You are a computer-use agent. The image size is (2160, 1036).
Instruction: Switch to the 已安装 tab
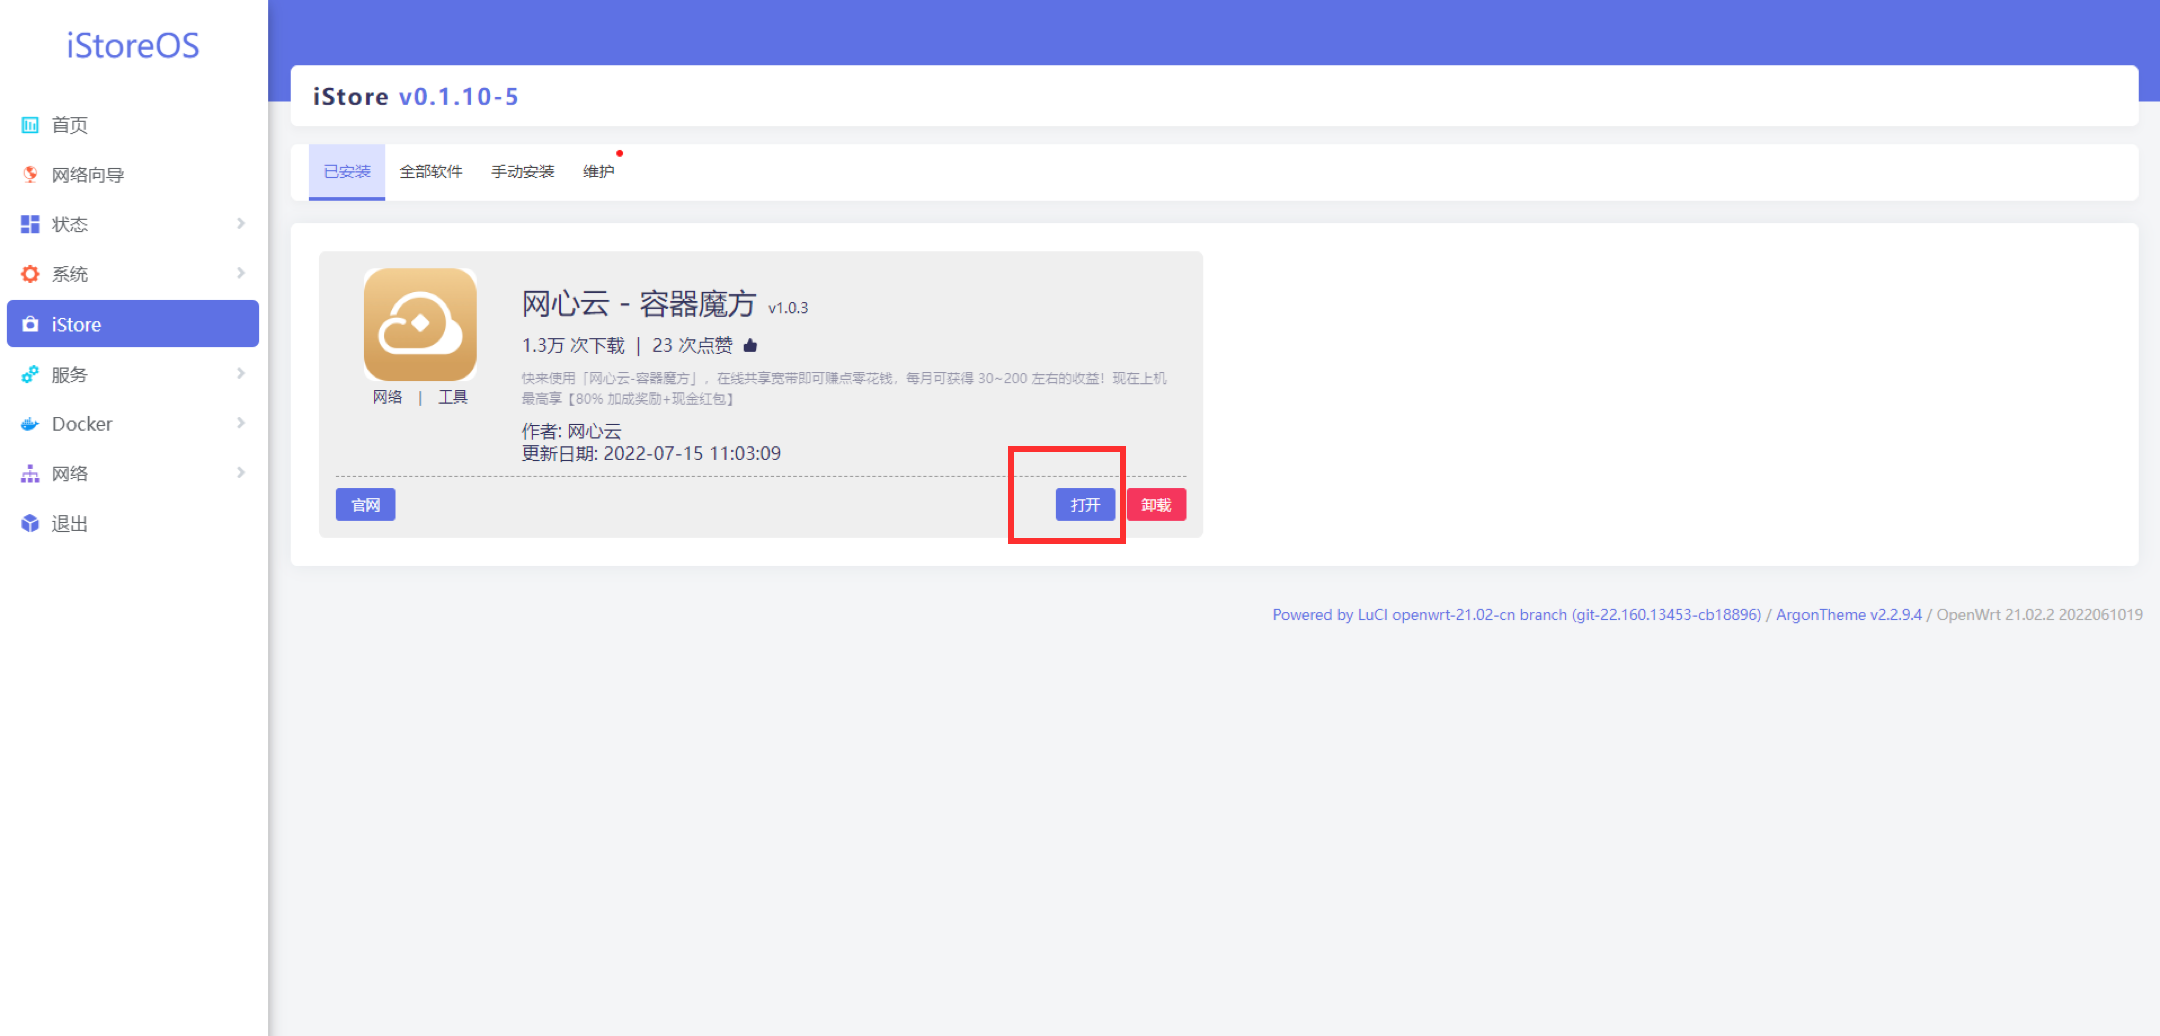347,172
